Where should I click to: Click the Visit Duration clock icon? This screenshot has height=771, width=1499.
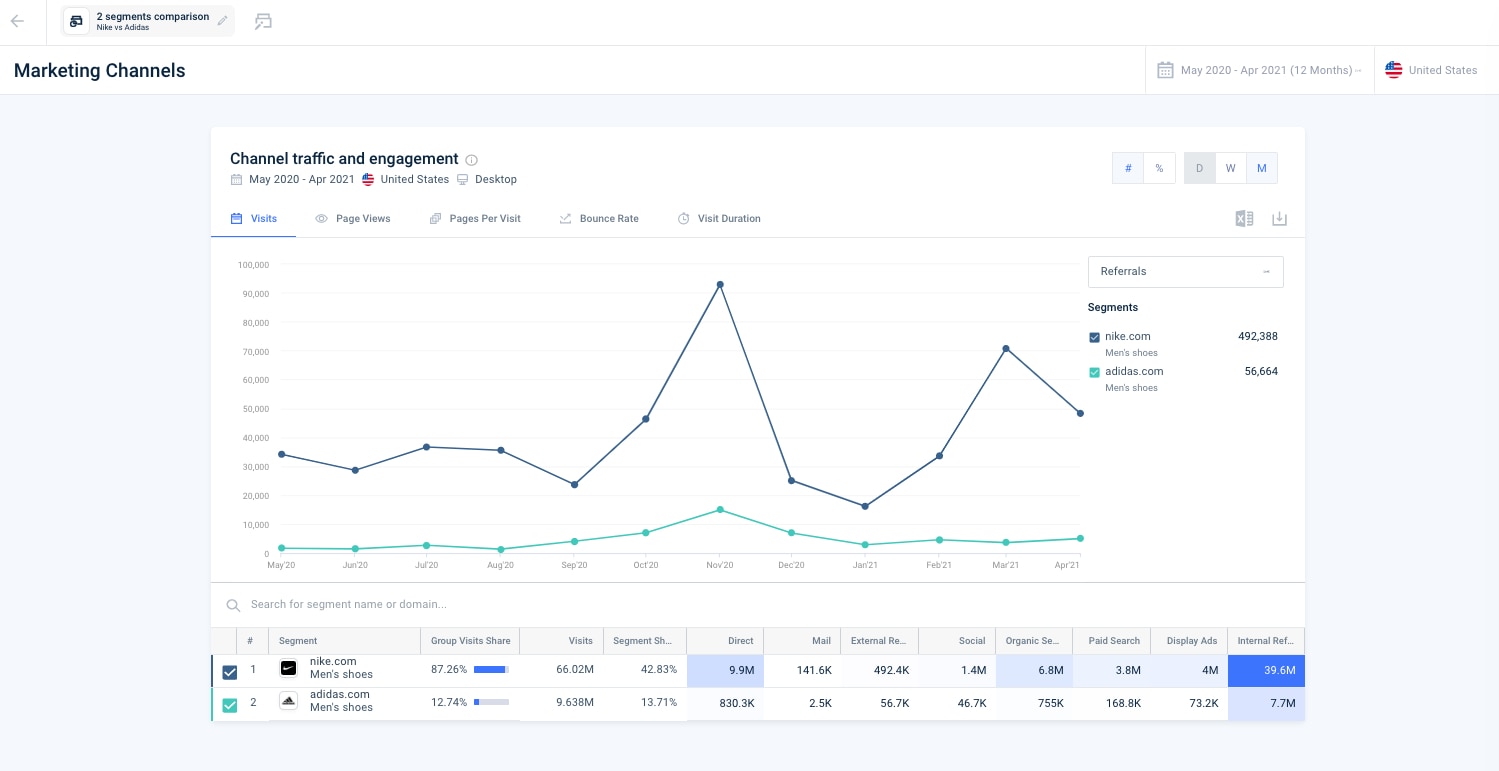(684, 218)
